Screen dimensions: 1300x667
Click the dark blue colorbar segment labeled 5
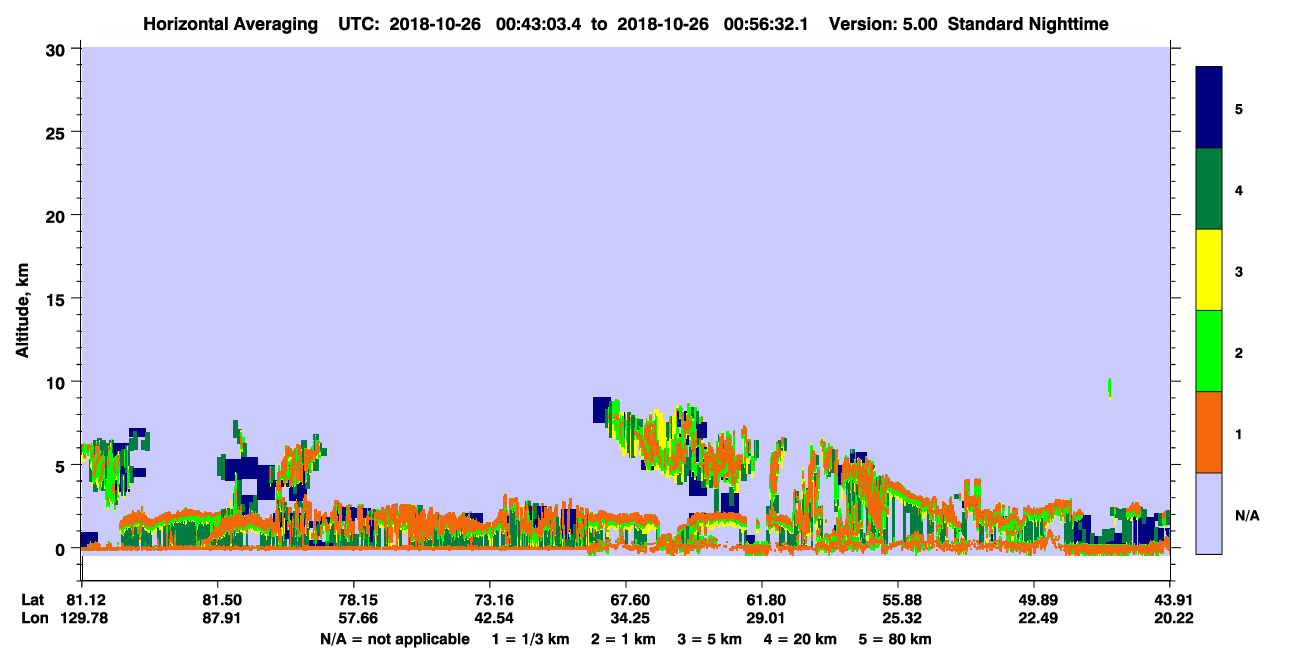pos(1209,108)
